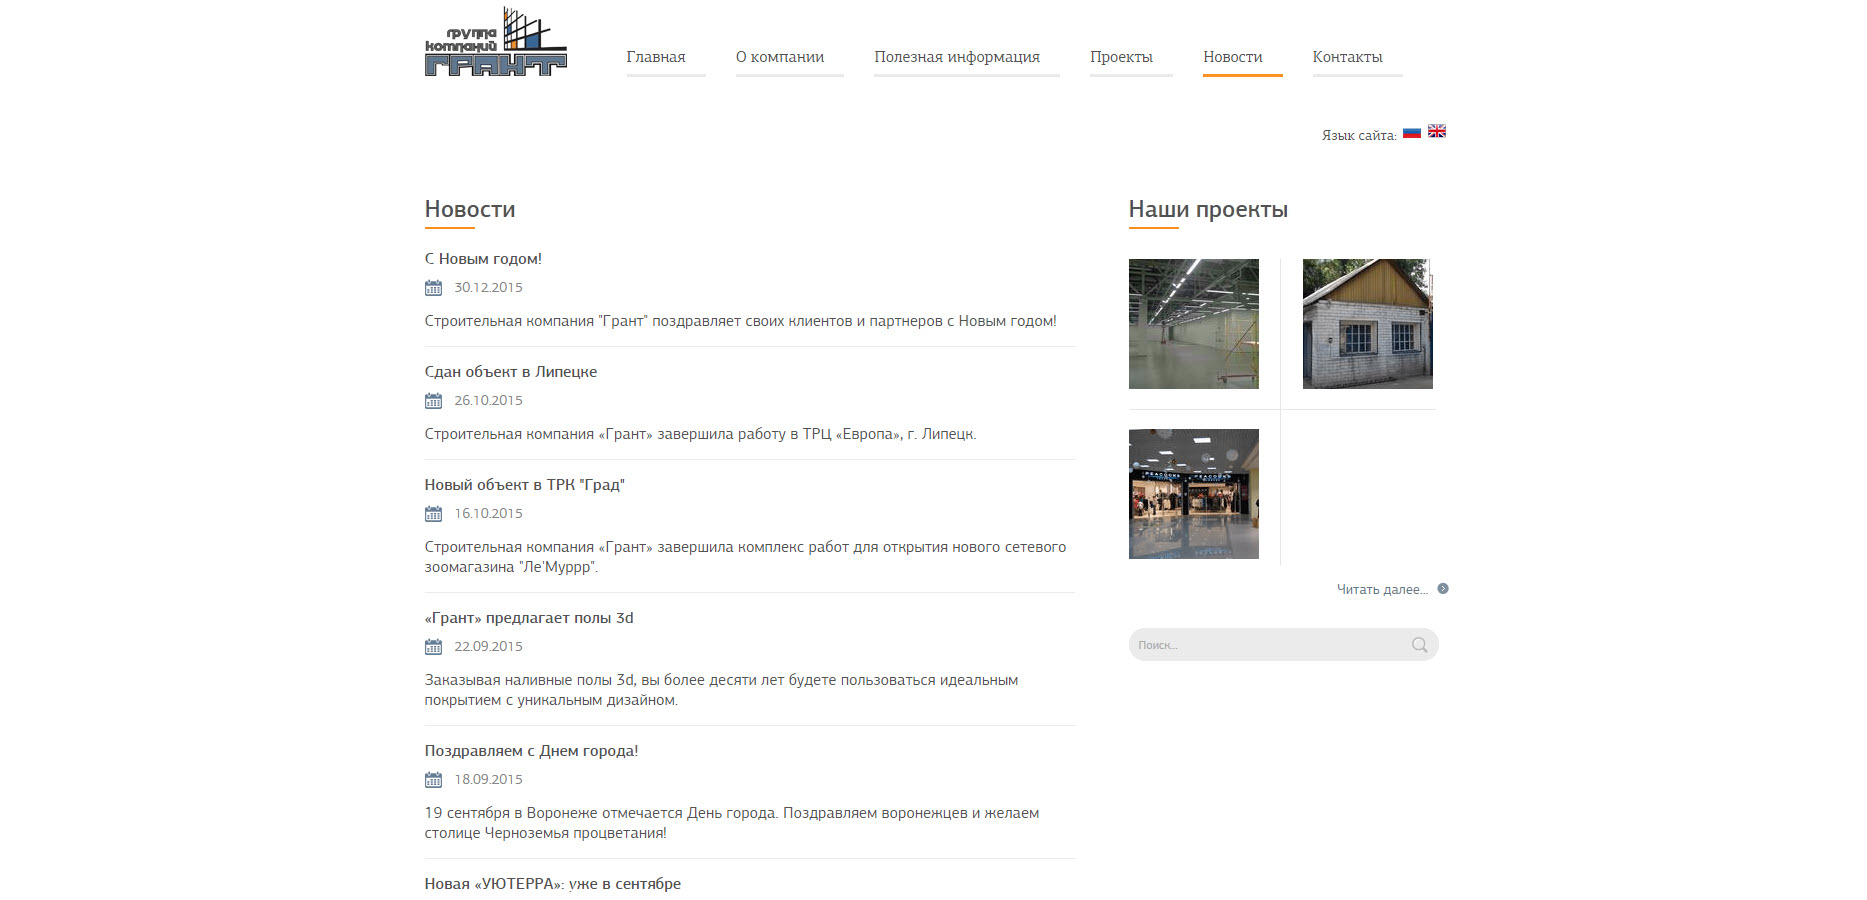Click the date text 22.09.2015

click(x=489, y=647)
